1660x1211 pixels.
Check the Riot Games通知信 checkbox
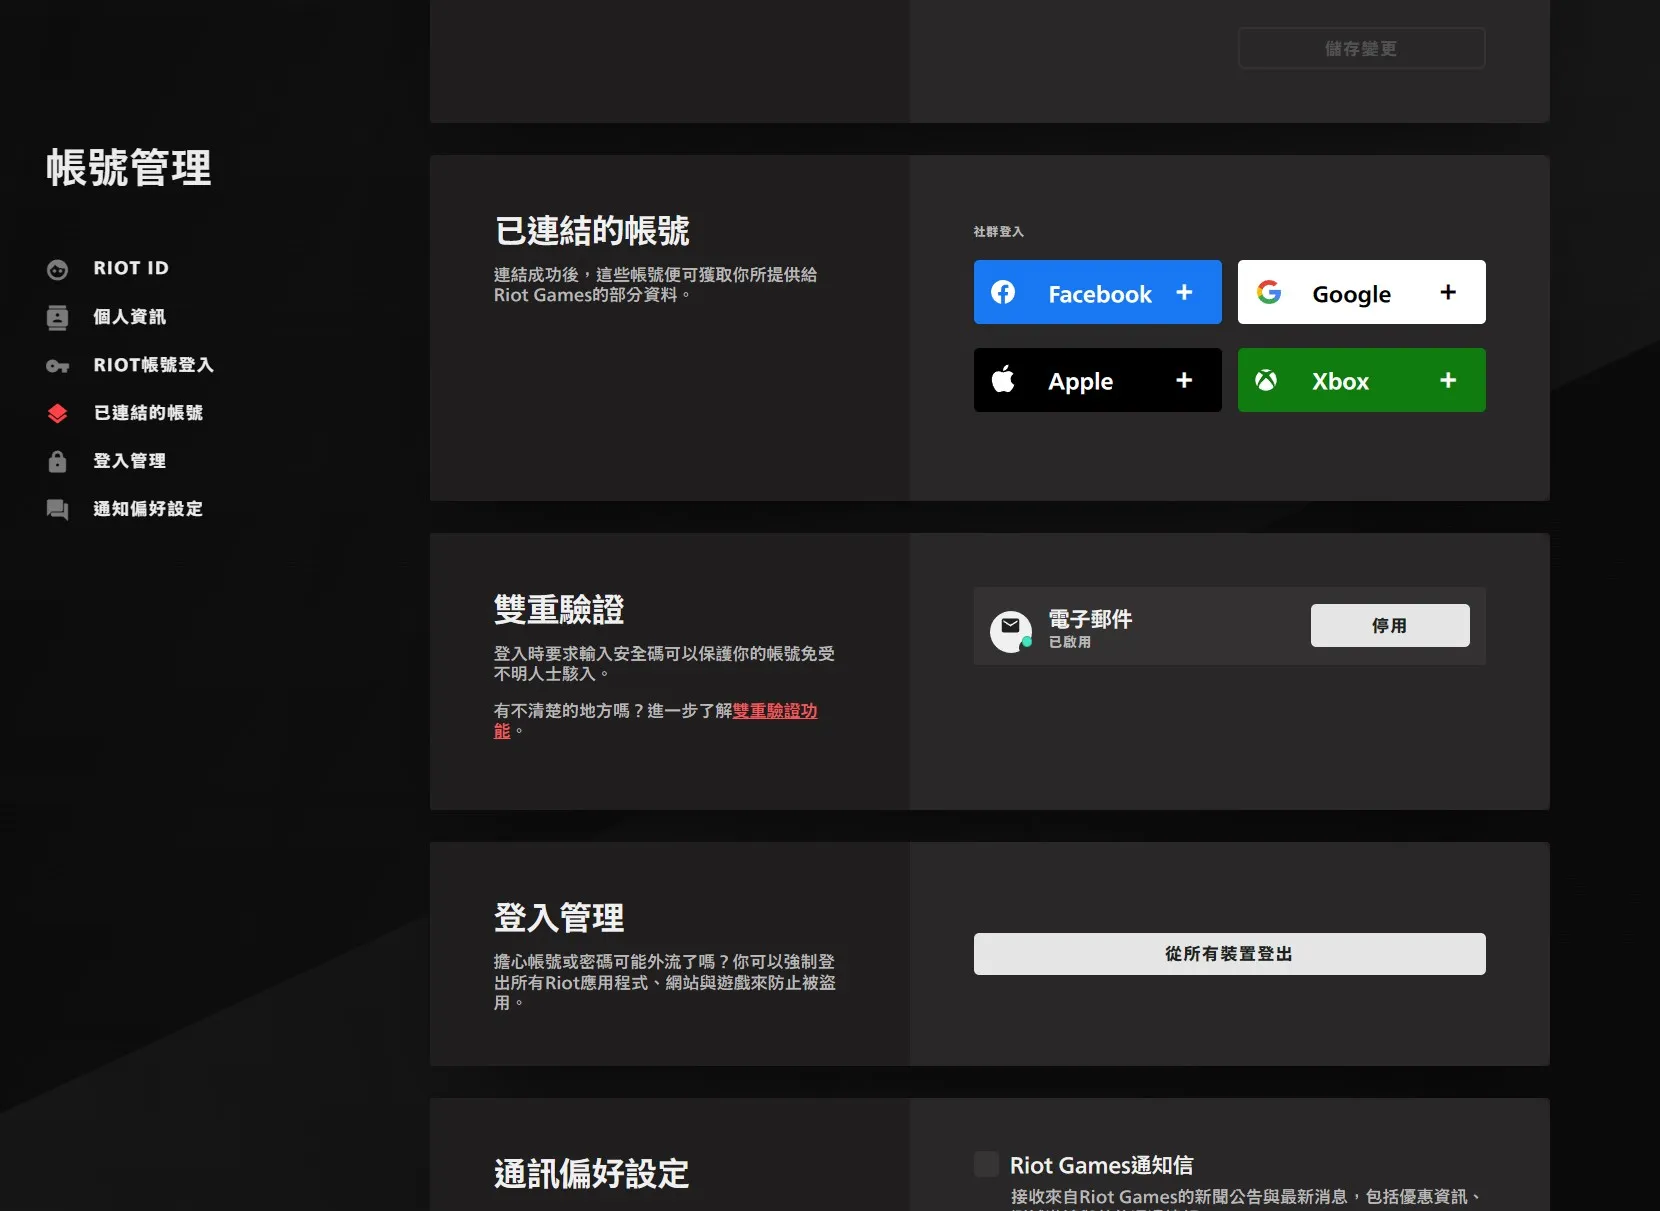coord(986,1164)
